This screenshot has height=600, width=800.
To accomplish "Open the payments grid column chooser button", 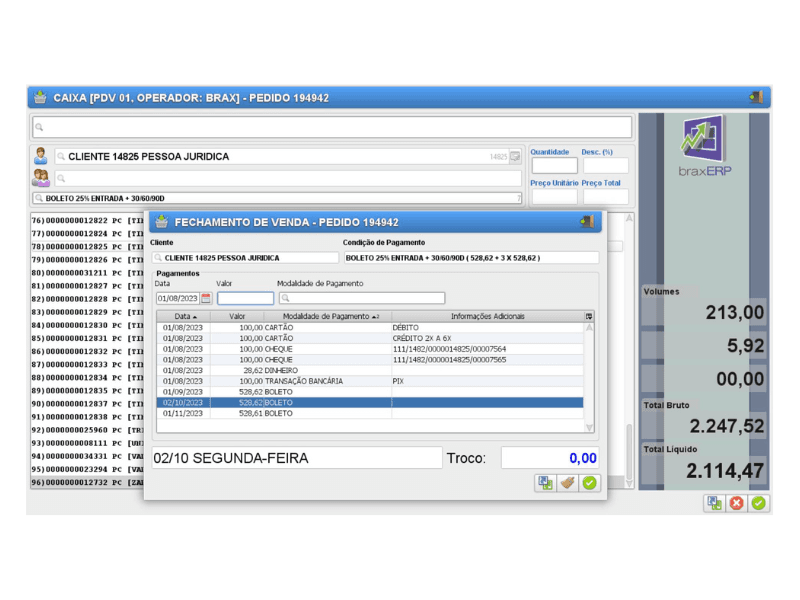I will click(589, 316).
